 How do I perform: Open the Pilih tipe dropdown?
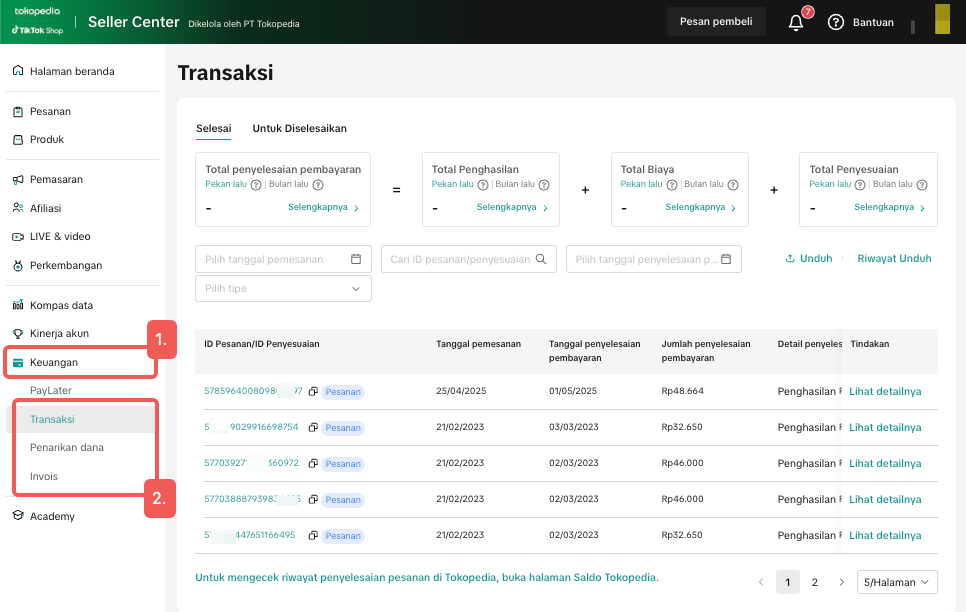click(283, 289)
